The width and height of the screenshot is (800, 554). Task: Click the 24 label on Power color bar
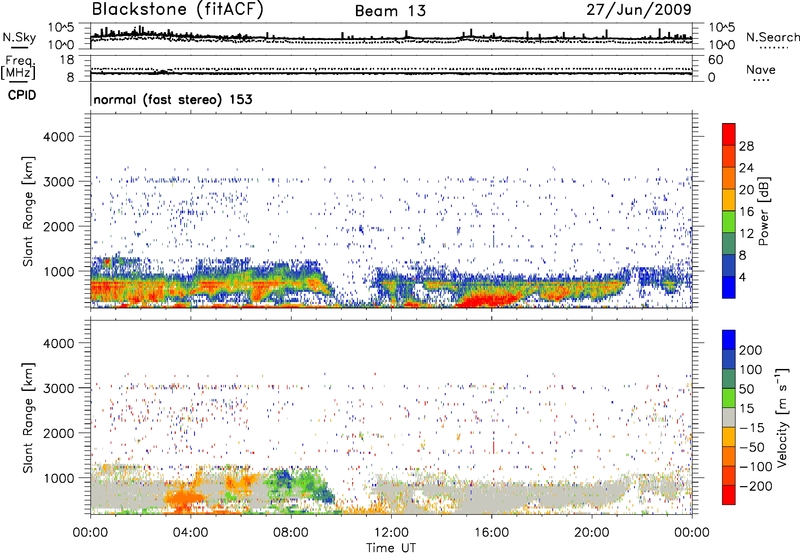(x=746, y=168)
